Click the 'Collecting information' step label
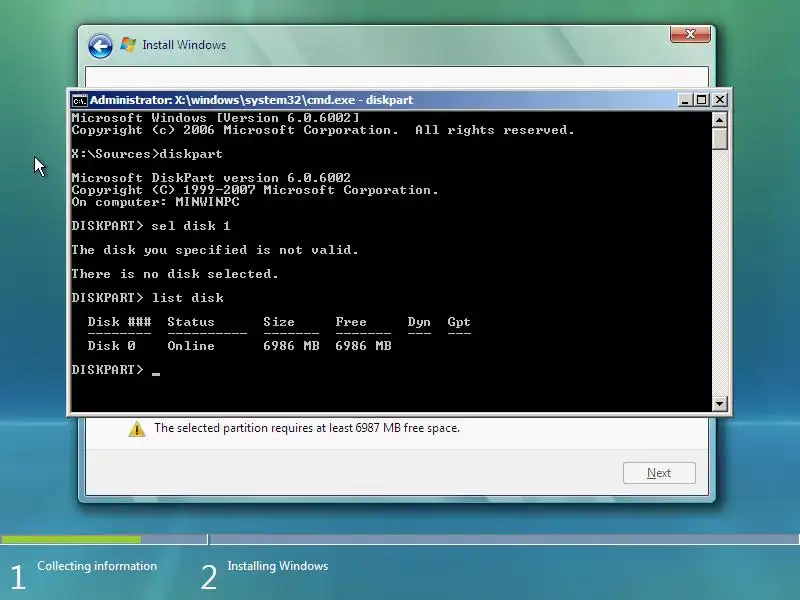800x600 pixels. point(97,566)
